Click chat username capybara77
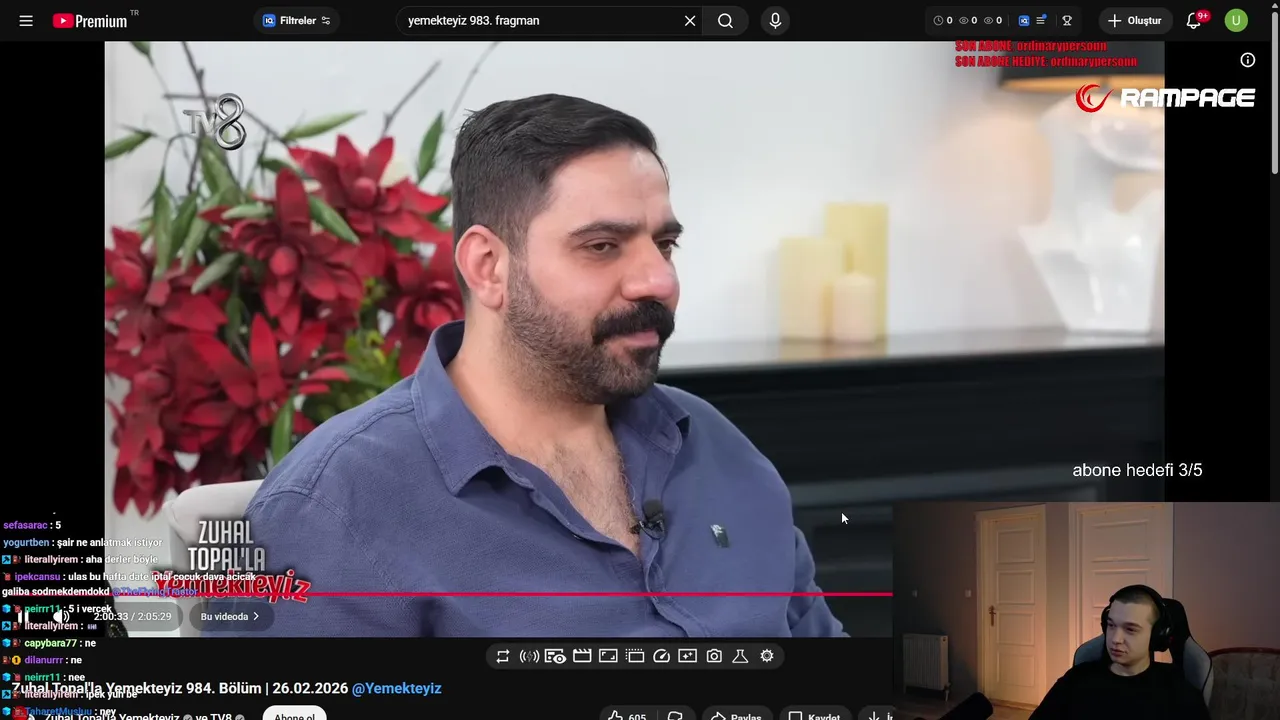The width and height of the screenshot is (1280, 720). [50, 643]
